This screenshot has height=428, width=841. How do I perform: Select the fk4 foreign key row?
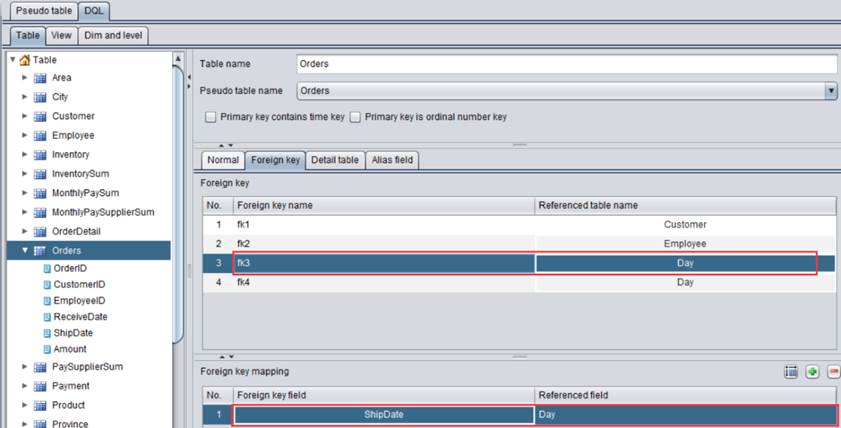click(x=519, y=283)
